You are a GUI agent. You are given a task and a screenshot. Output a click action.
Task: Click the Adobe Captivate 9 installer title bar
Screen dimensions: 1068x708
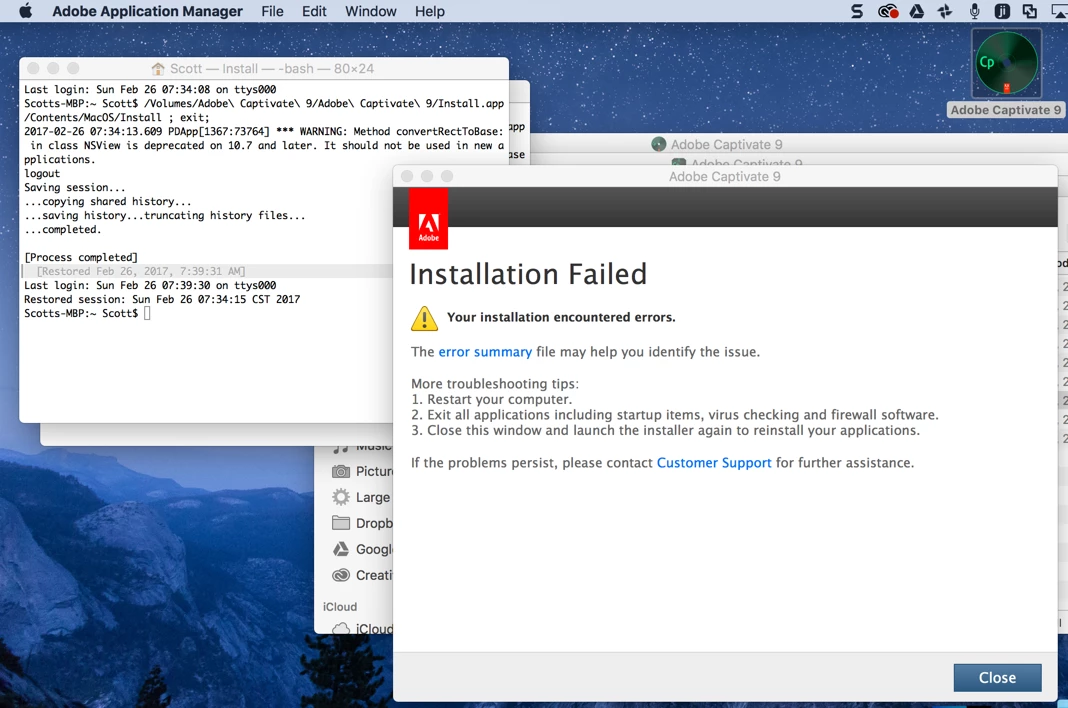[x=725, y=176]
